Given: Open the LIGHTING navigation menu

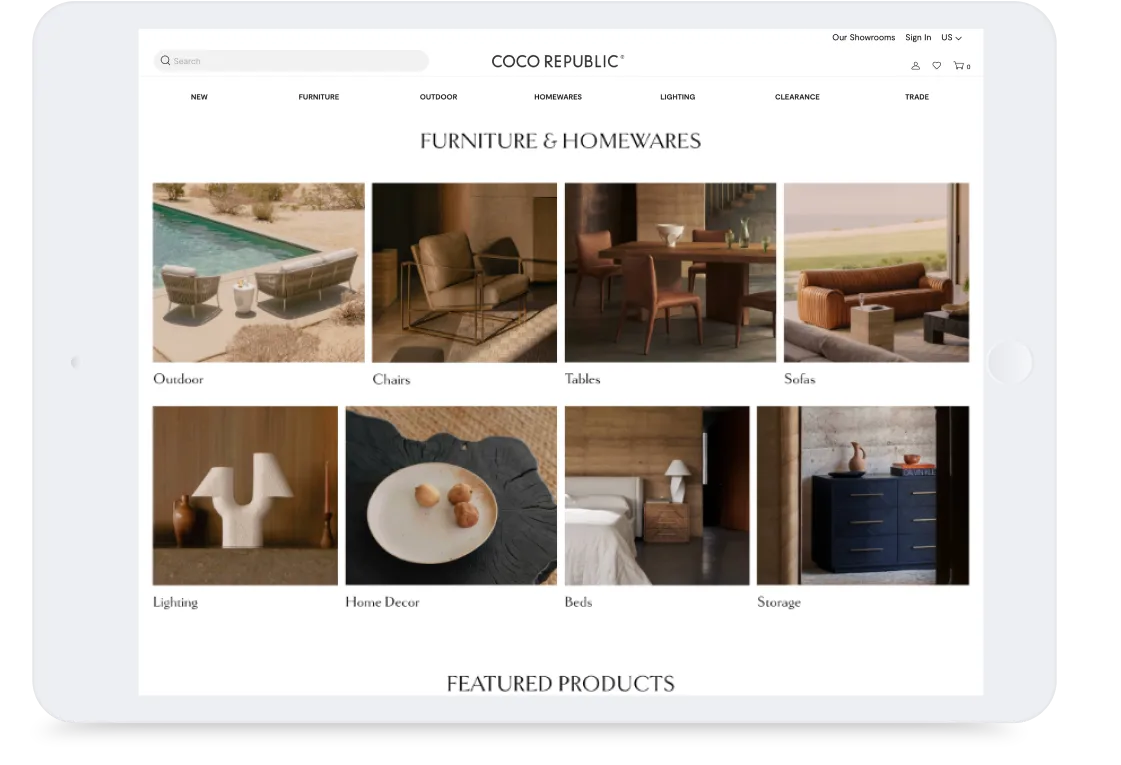Looking at the screenshot, I should [677, 97].
